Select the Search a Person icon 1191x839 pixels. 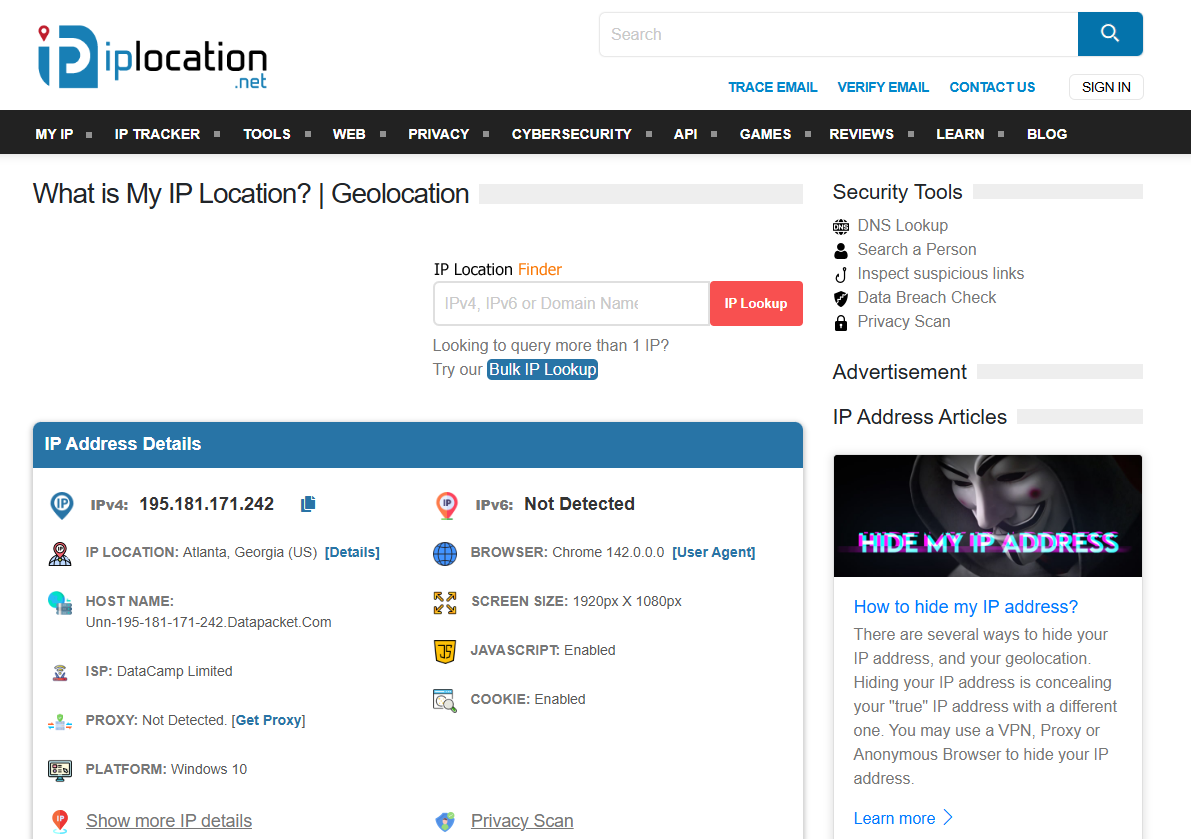tap(841, 249)
